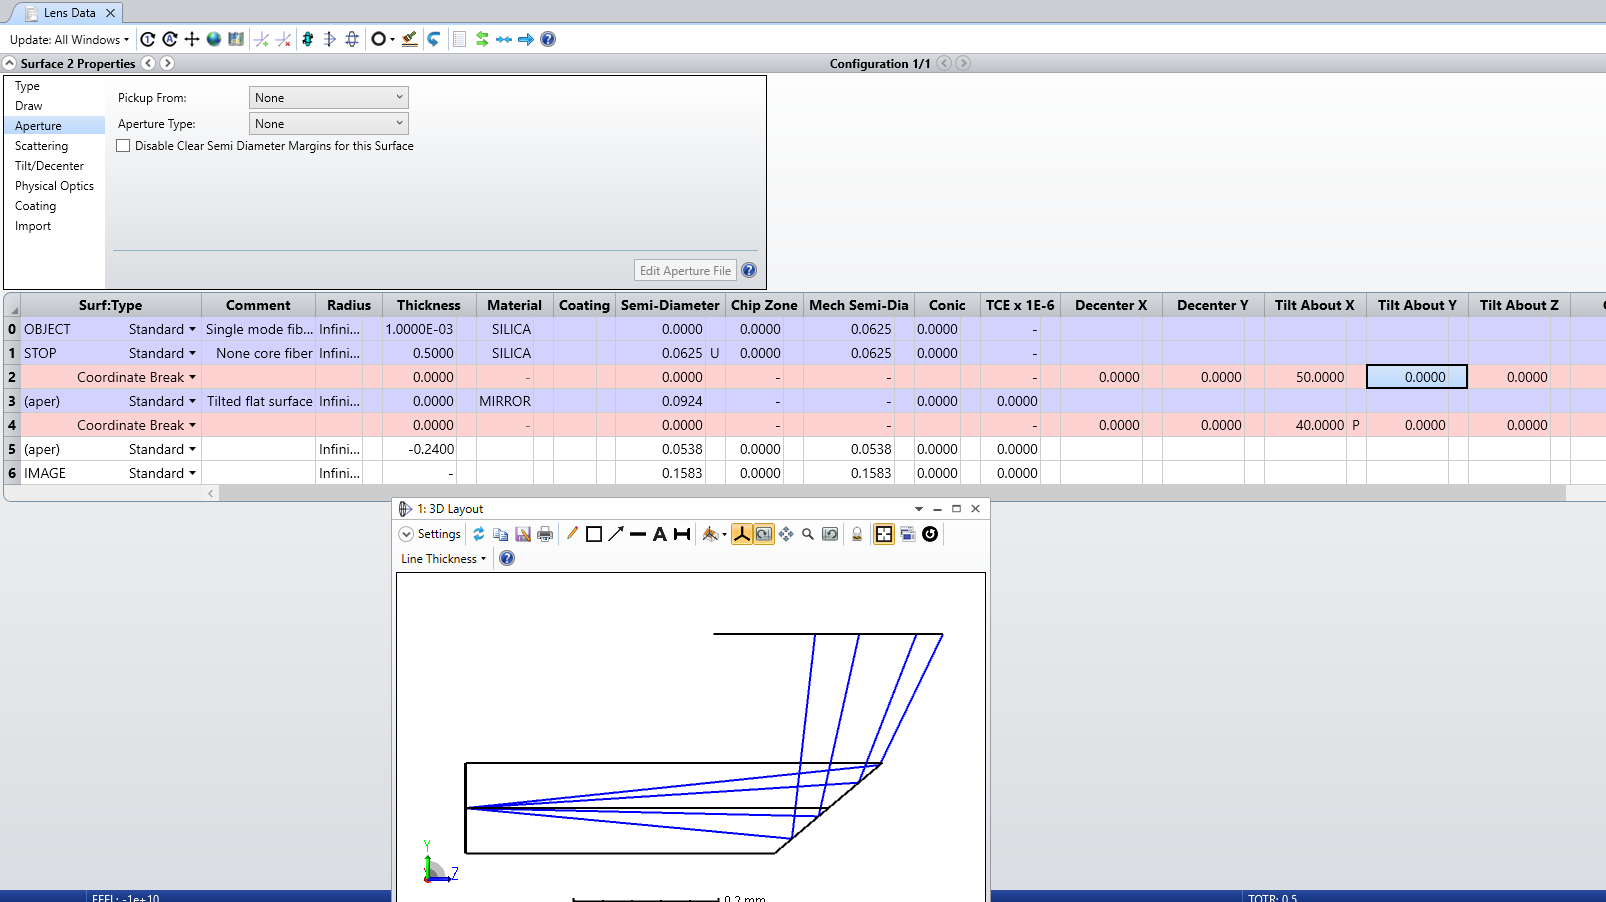Select the text annotation 'A' tool

(x=660, y=534)
